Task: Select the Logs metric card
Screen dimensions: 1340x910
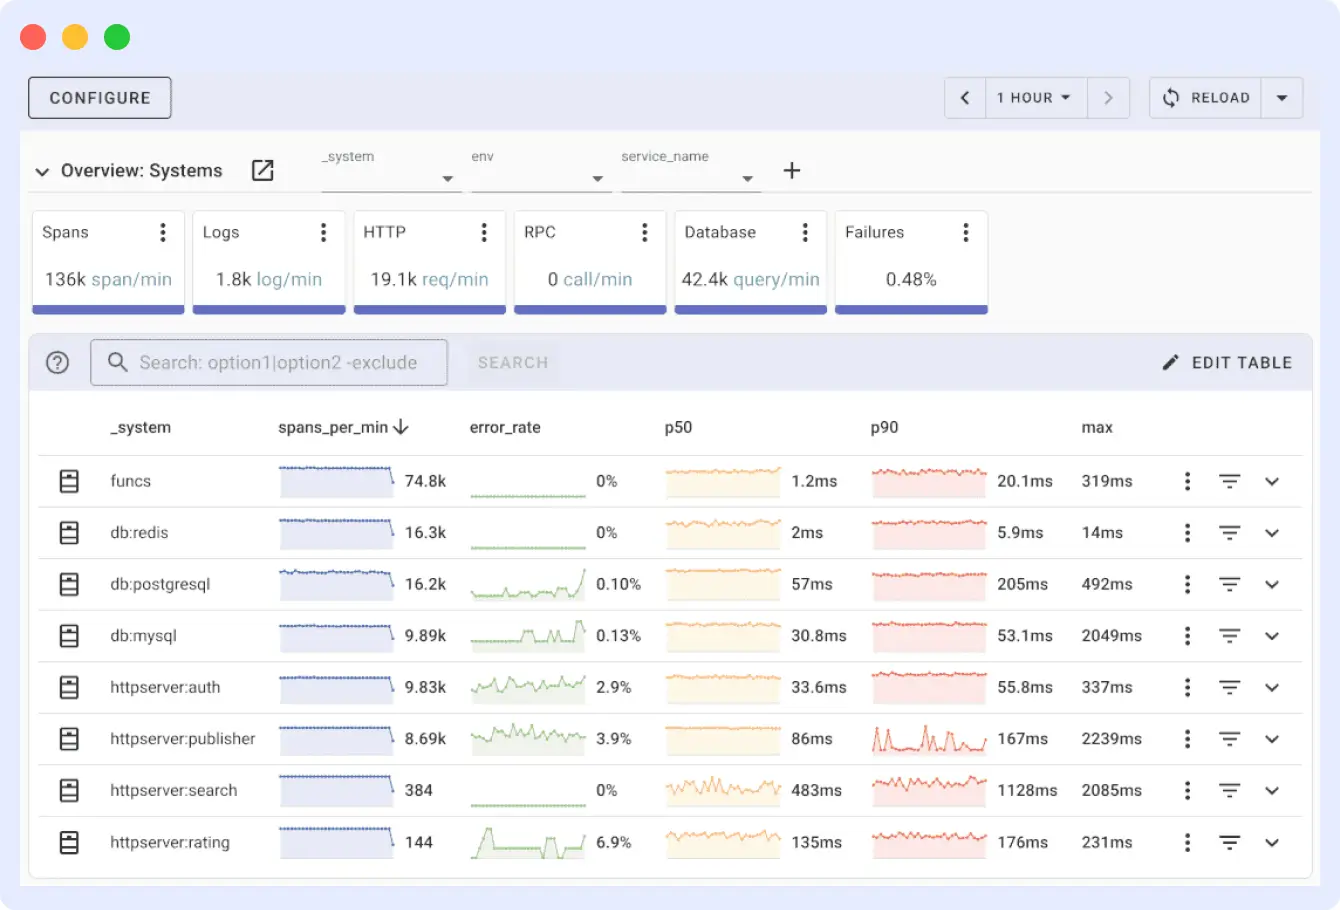Action: tap(269, 262)
